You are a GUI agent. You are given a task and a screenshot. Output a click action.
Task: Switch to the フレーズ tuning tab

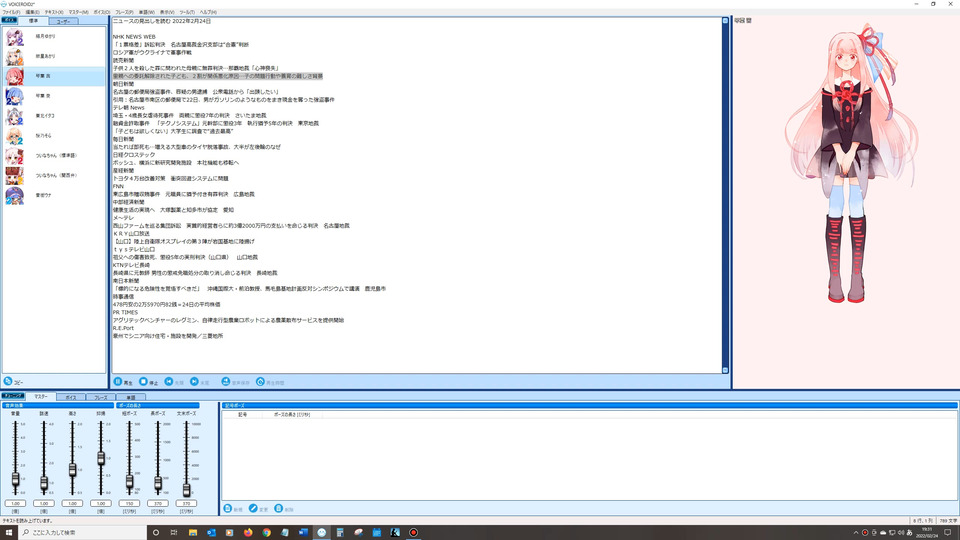click(100, 397)
